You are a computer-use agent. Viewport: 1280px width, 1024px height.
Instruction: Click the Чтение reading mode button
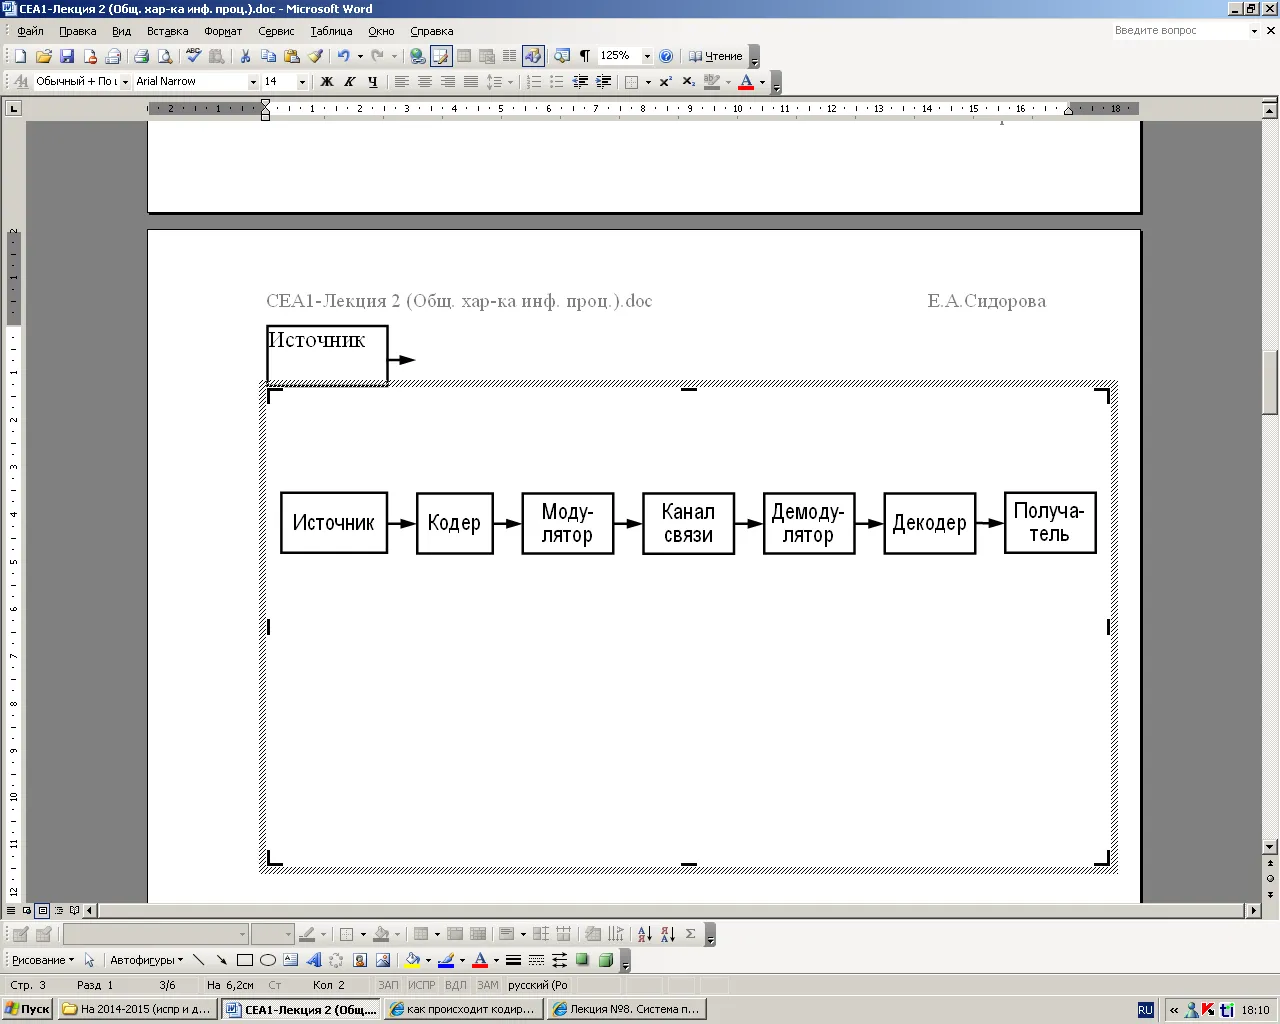[716, 56]
